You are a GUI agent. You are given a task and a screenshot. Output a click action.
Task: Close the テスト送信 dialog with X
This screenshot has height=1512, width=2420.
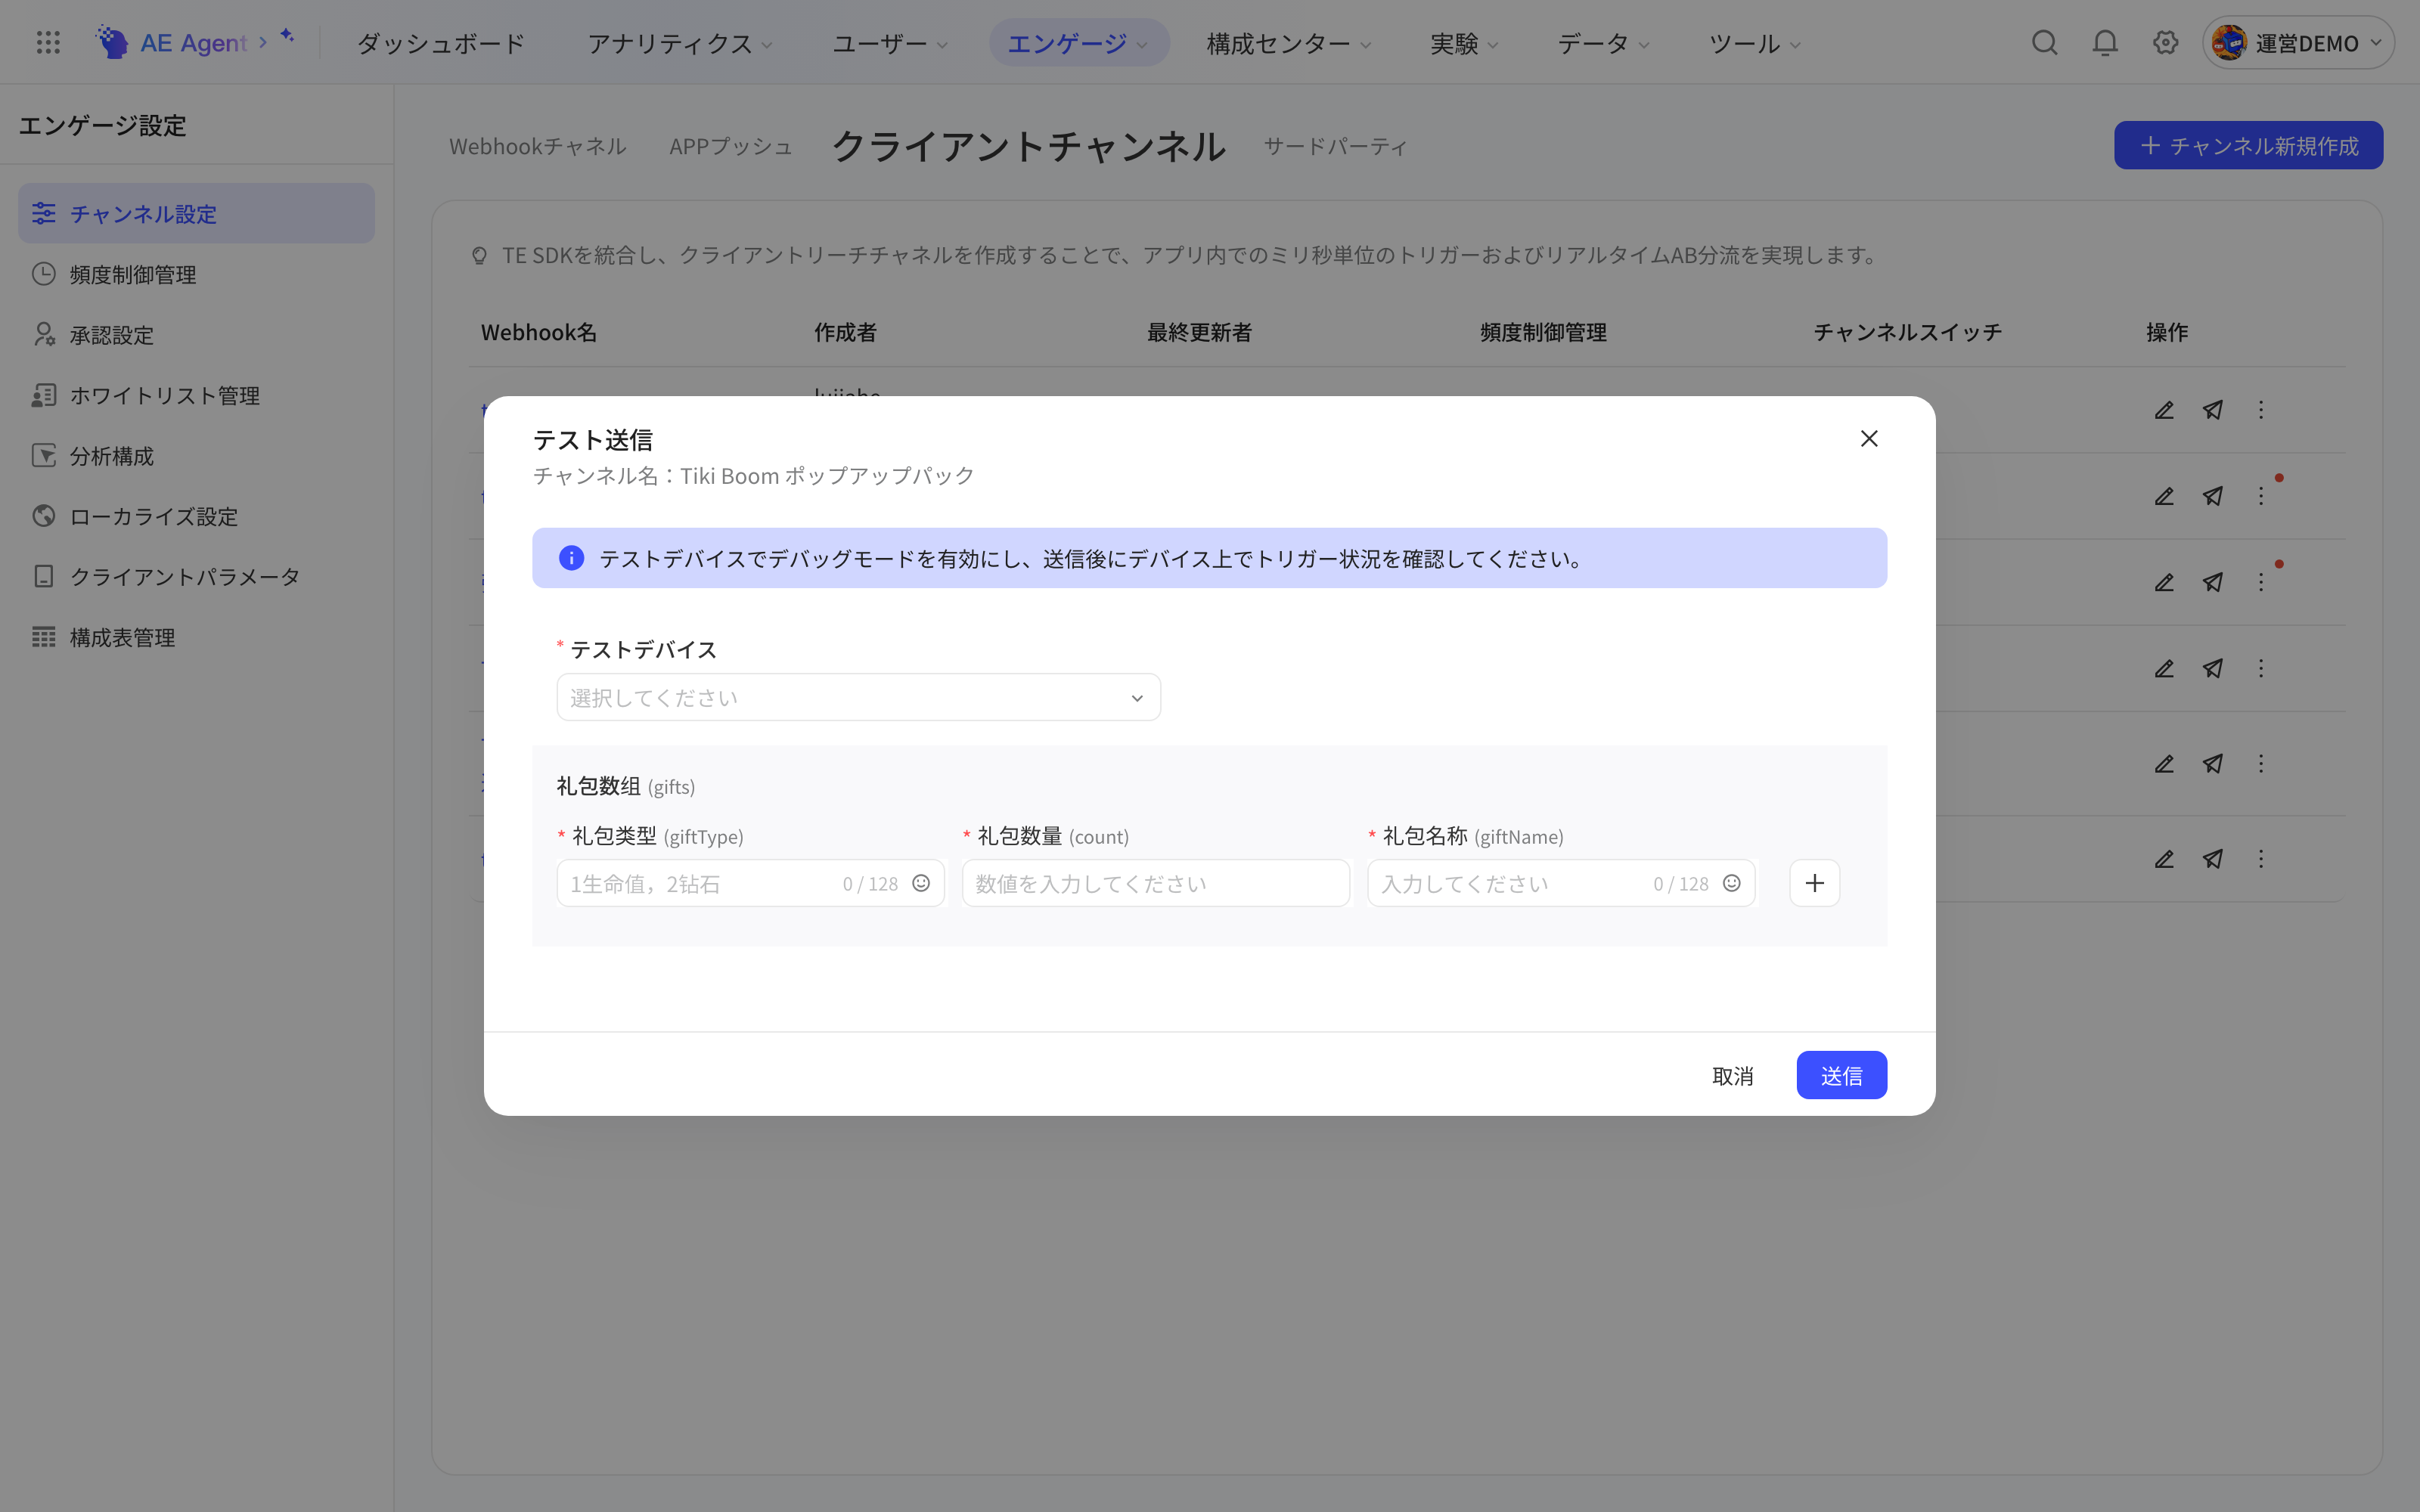point(1869,439)
